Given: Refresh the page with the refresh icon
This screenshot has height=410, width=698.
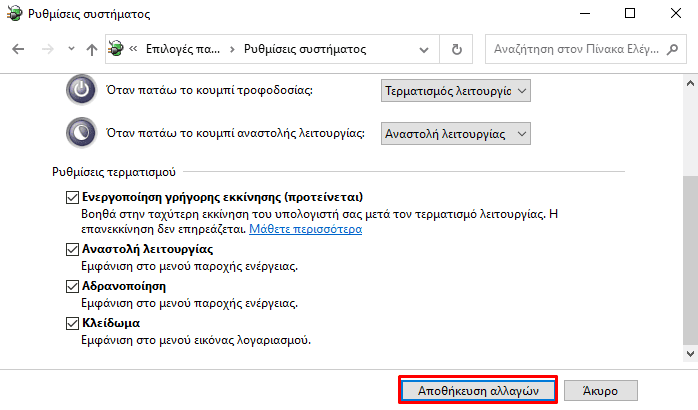Looking at the screenshot, I should [456, 49].
